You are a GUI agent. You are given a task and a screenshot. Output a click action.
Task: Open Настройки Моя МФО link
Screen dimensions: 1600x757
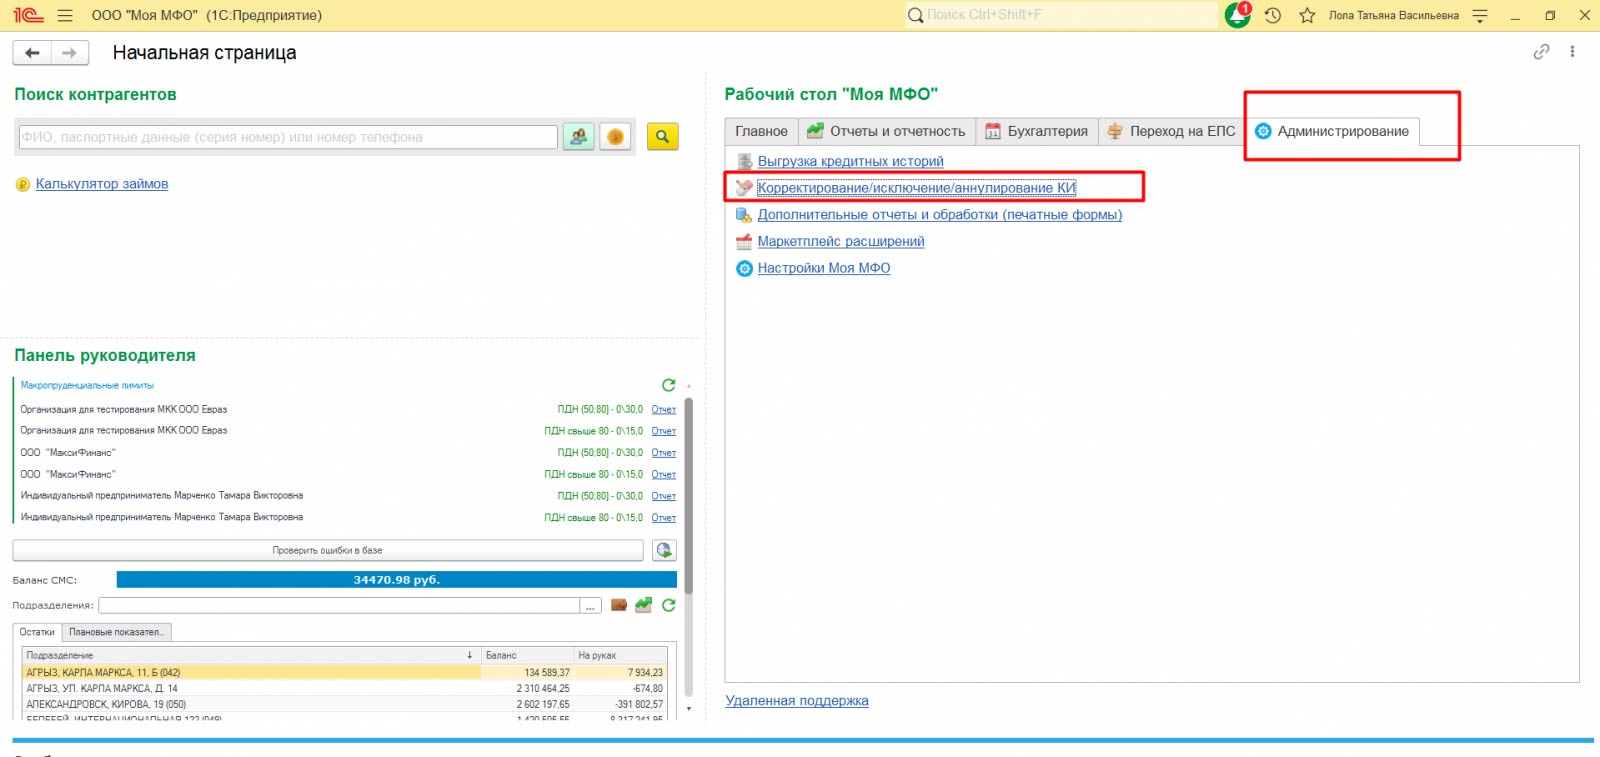(824, 268)
